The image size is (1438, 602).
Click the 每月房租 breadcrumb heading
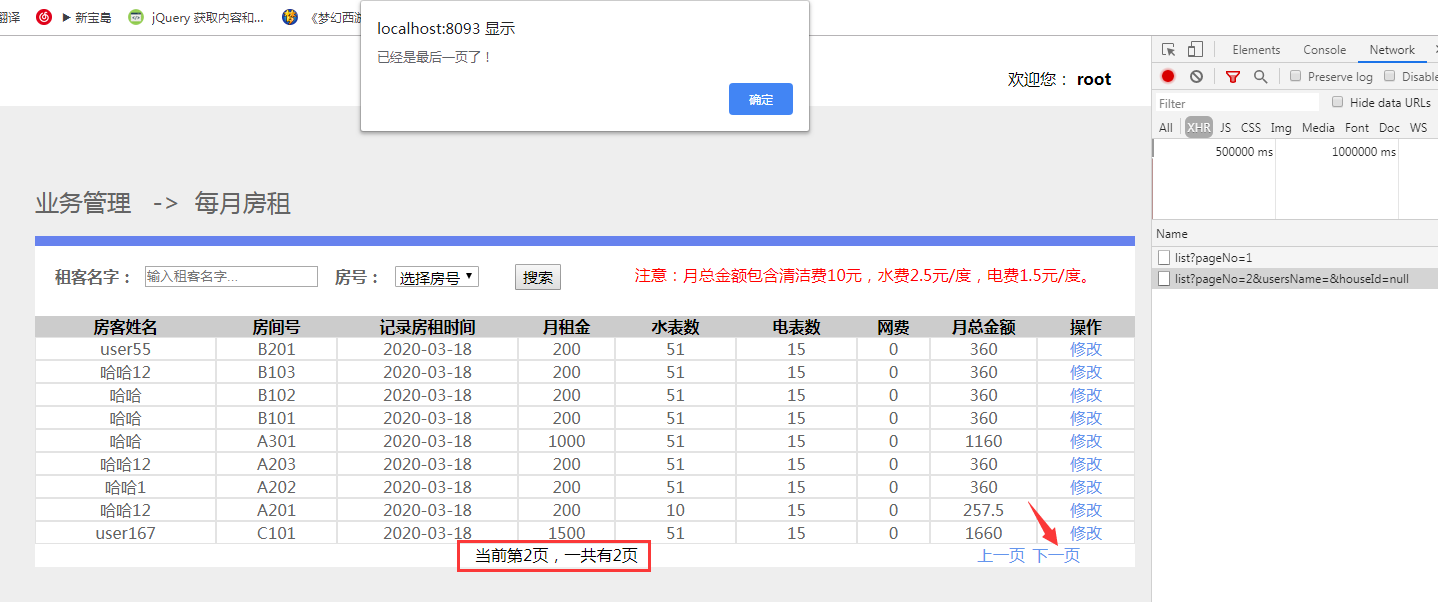[x=243, y=204]
